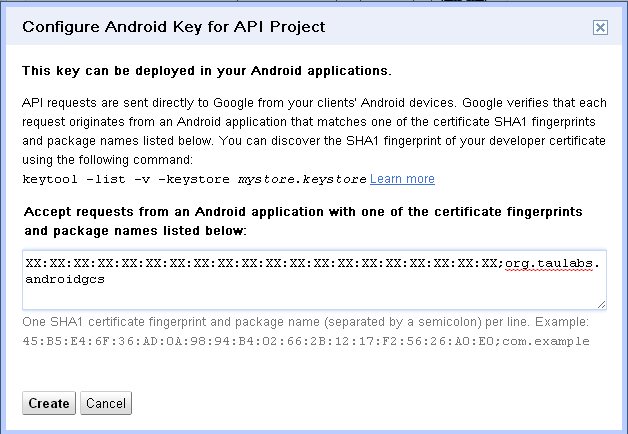Click the 'API requests are sent directly' paragraph
The height and width of the screenshot is (434, 628).
tap(314, 131)
